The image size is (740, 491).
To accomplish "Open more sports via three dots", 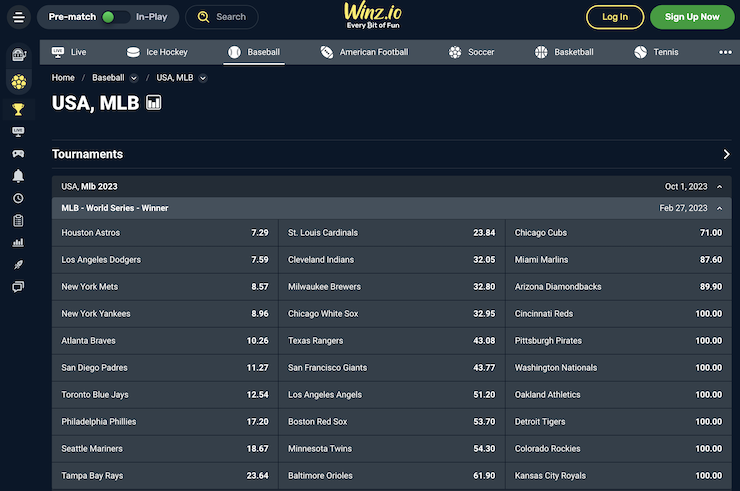I will coord(725,52).
